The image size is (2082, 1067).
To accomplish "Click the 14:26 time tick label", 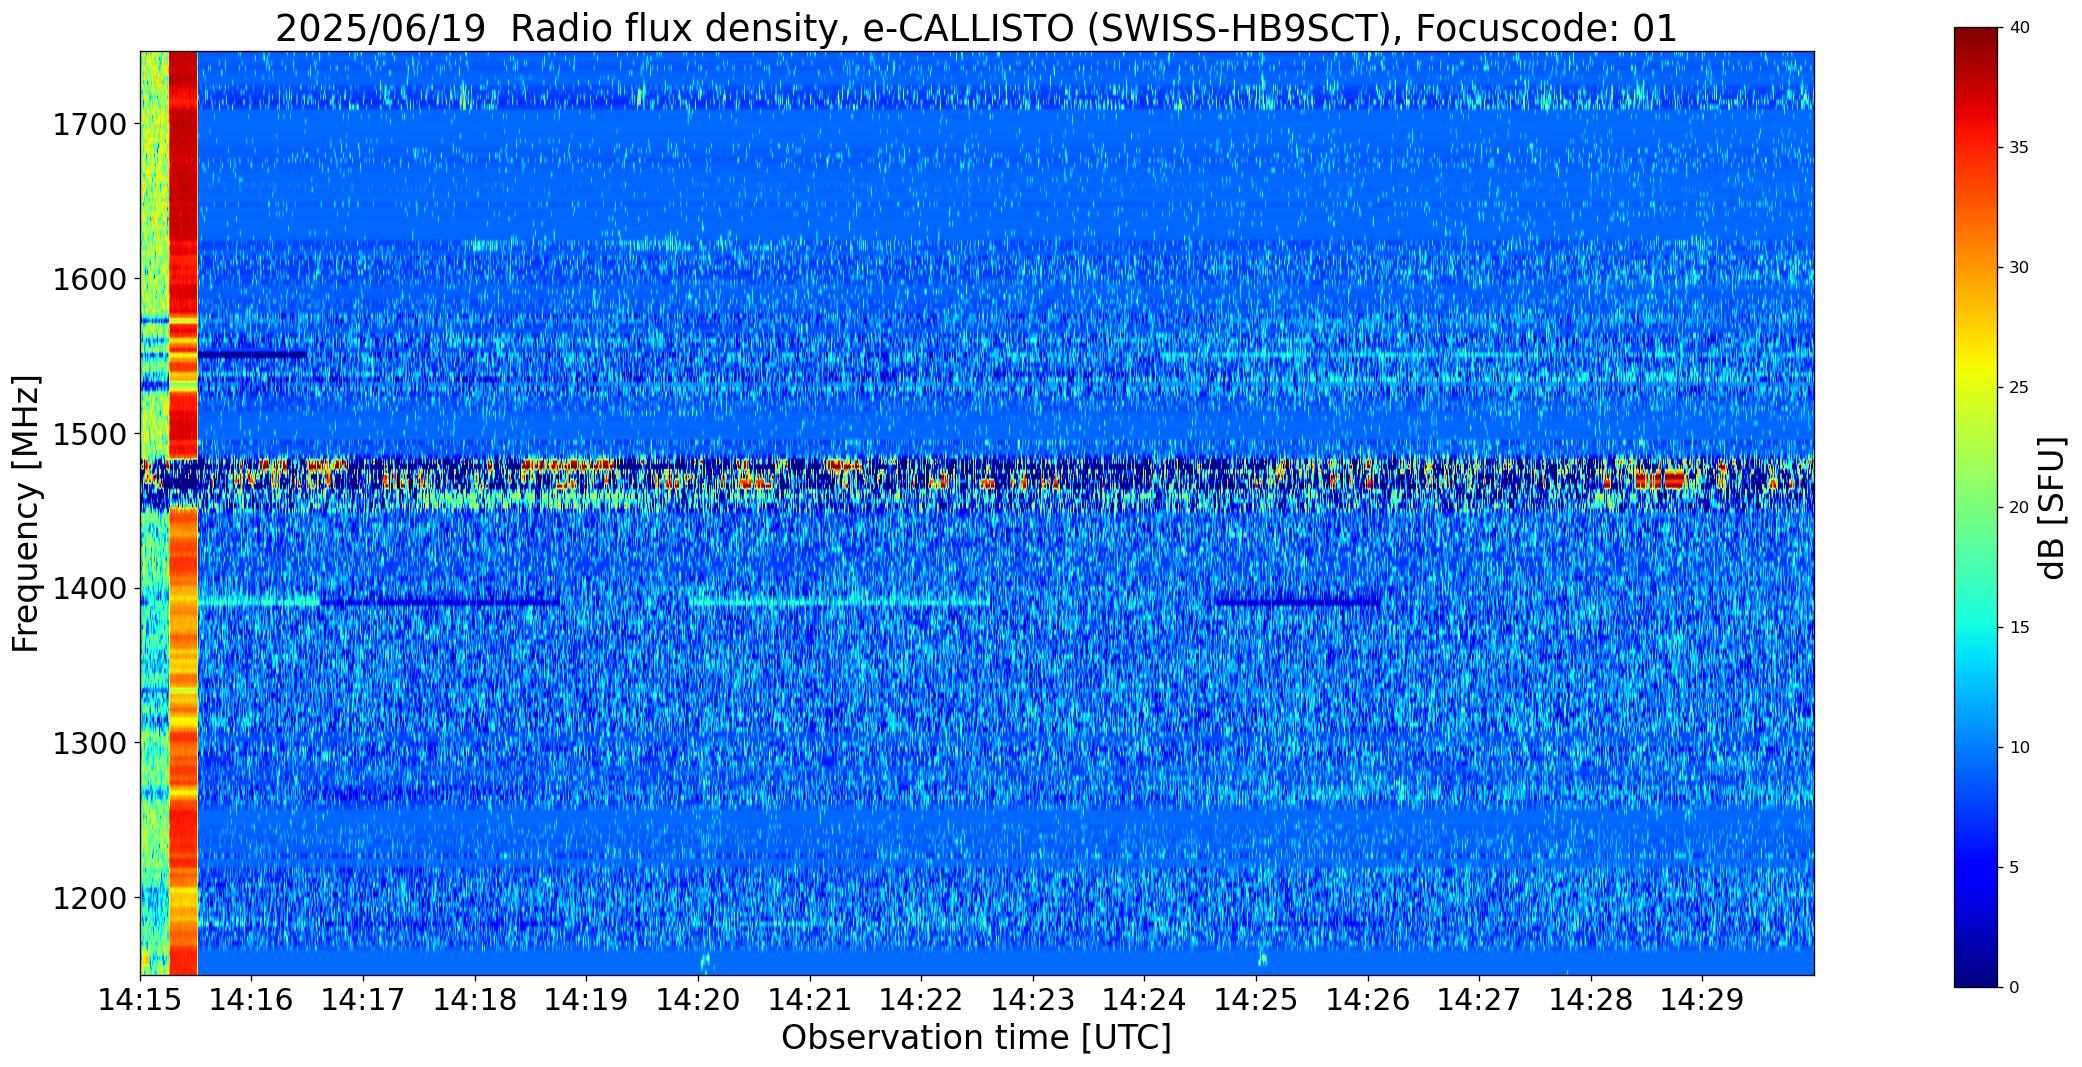I will click(1368, 999).
